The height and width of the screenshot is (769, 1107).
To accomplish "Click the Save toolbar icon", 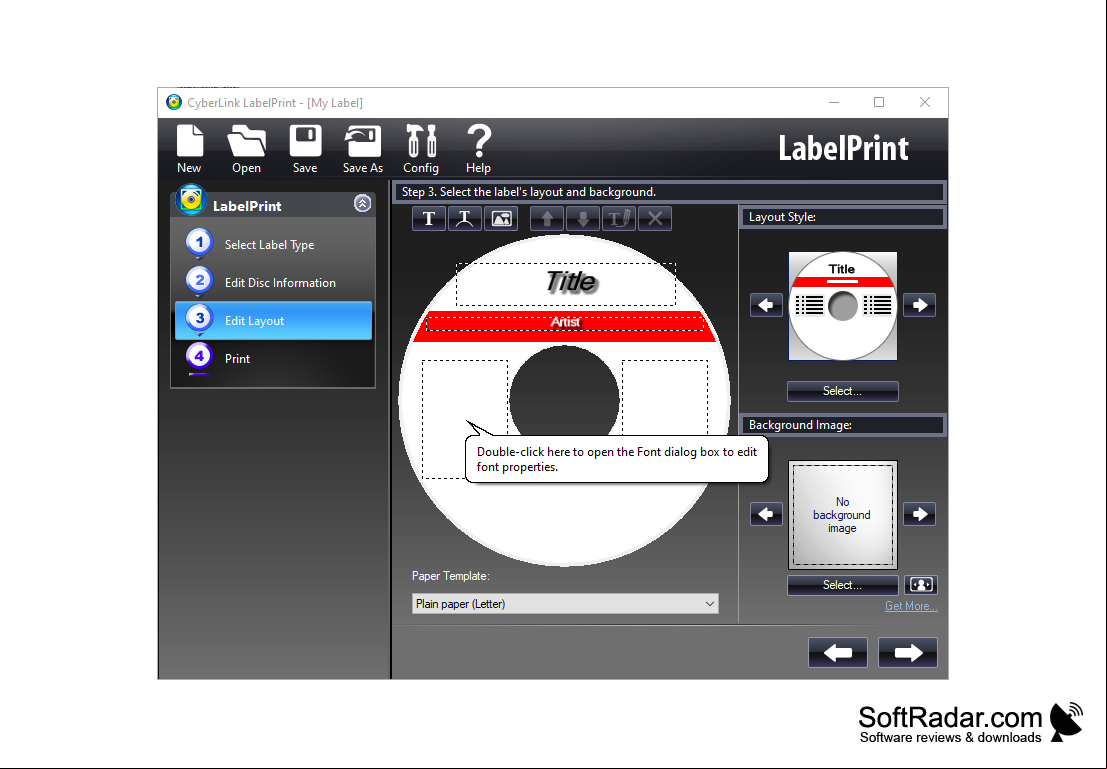I will 305,149.
